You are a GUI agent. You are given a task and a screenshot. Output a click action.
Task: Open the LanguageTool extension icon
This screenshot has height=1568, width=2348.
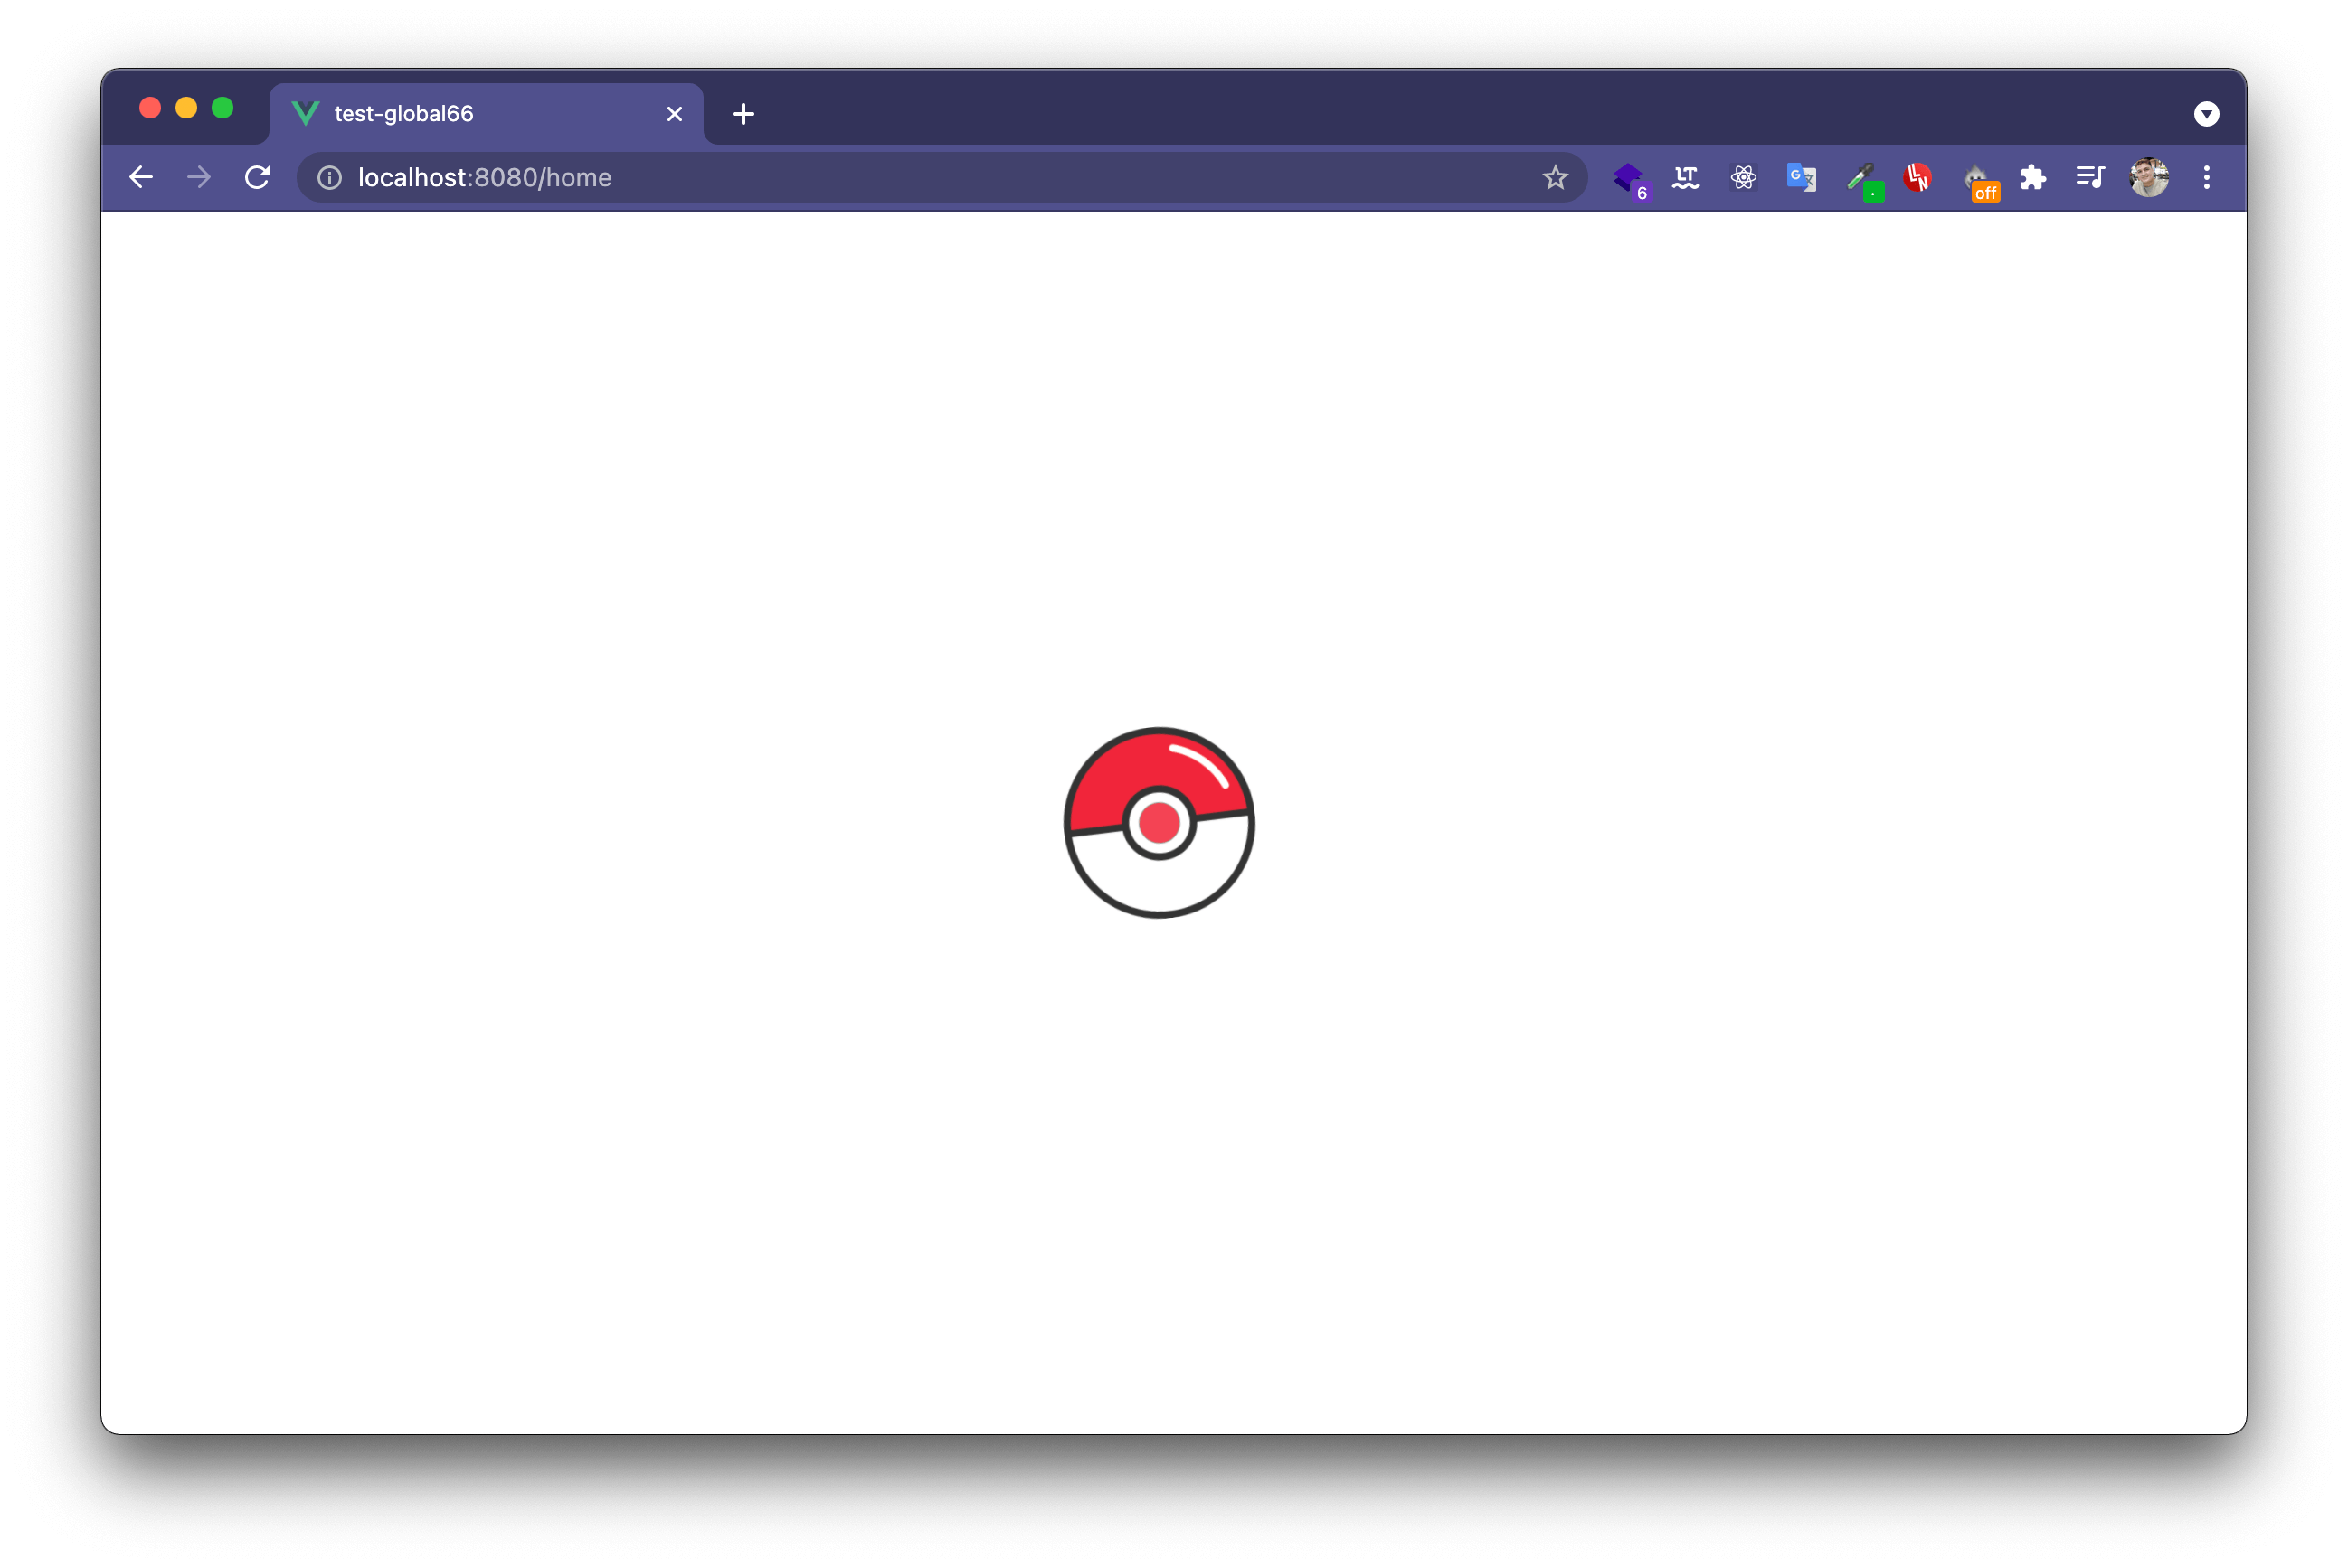coord(1685,178)
